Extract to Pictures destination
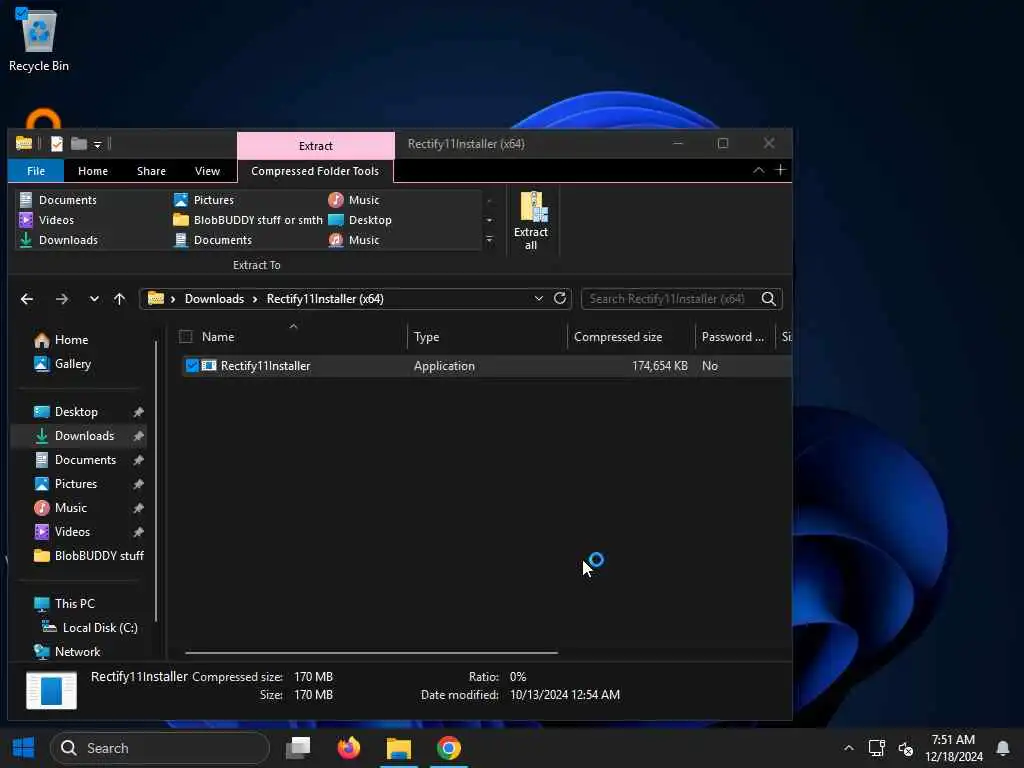 tap(203, 200)
